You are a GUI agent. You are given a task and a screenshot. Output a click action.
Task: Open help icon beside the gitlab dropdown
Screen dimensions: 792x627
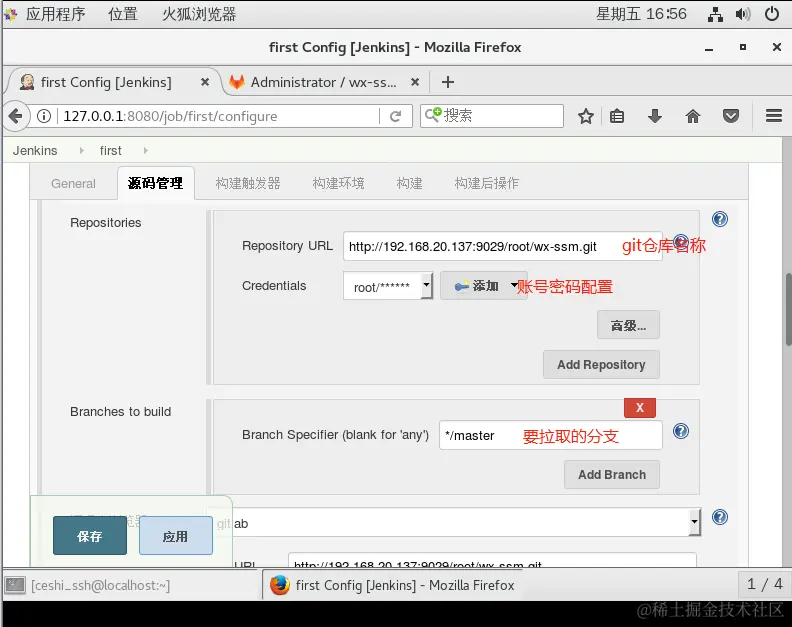[719, 517]
